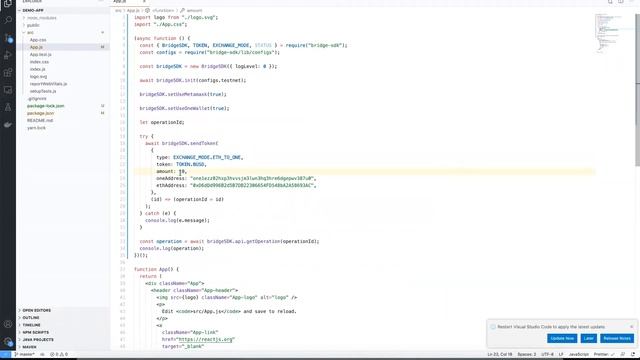Click Spaces: 2 indentation indicator

(x=527, y=354)
